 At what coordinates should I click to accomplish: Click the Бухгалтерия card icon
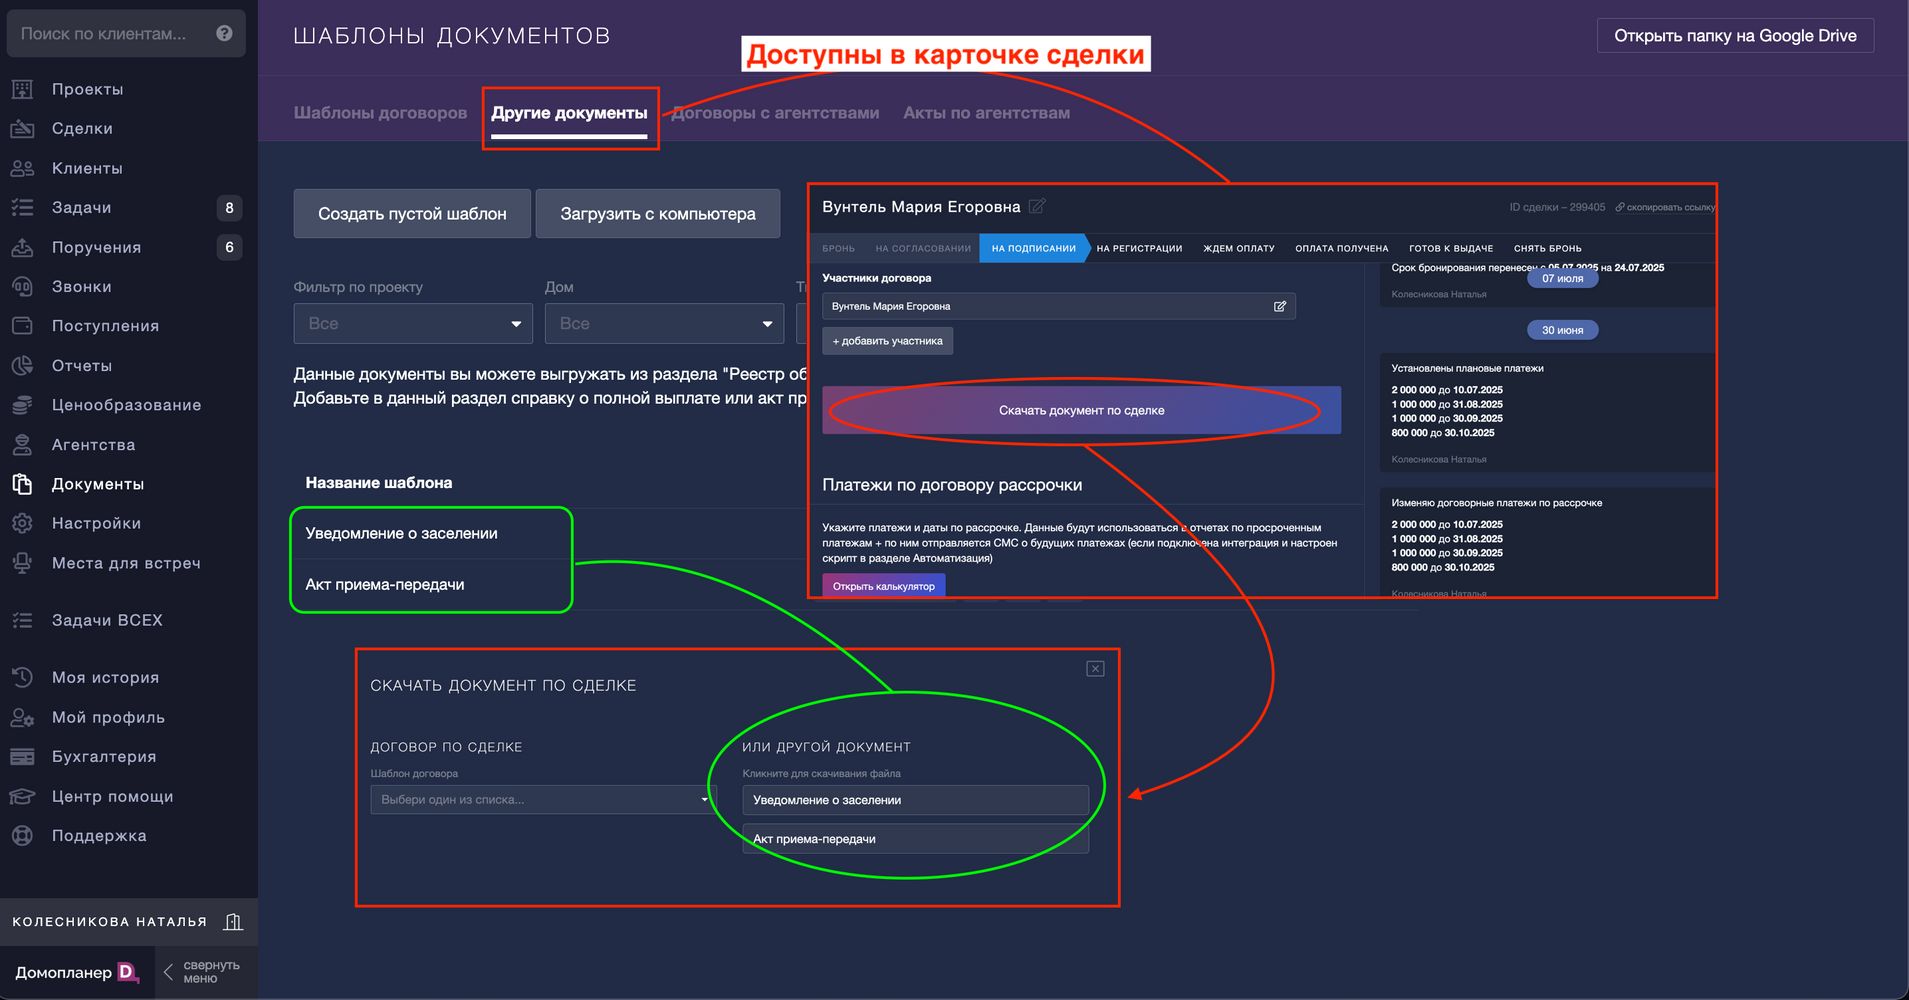click(22, 757)
